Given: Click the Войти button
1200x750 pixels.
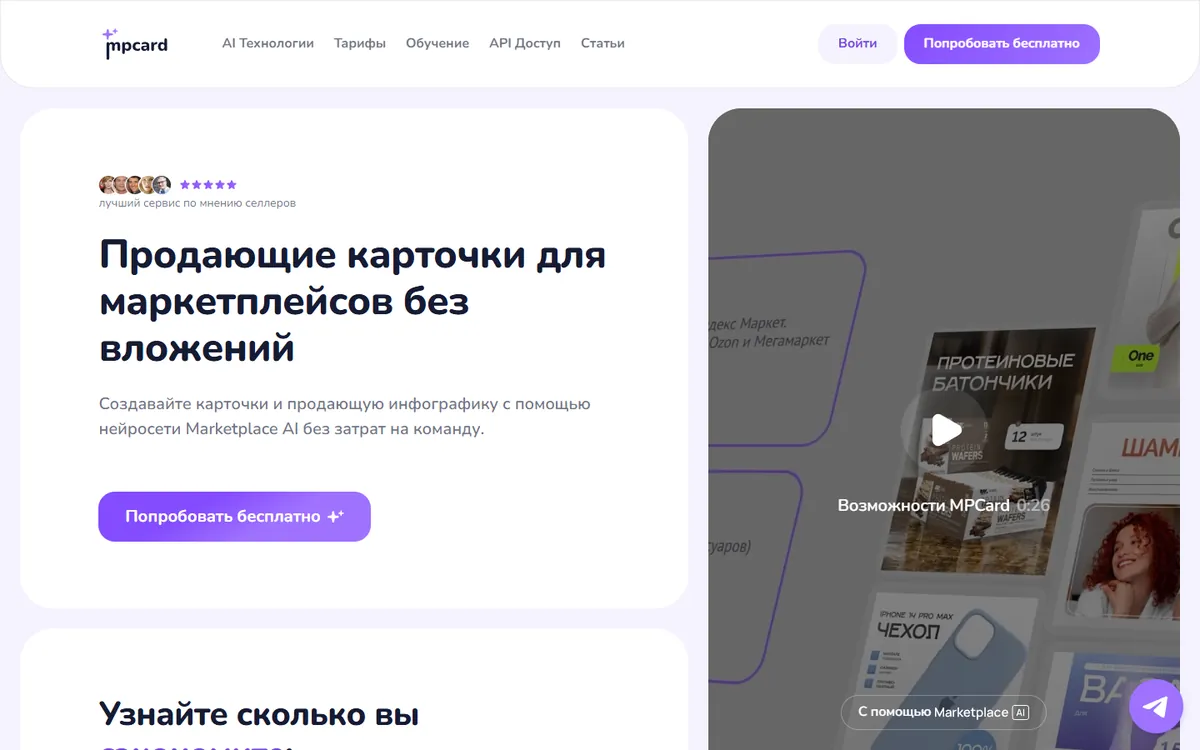Looking at the screenshot, I should pyautogui.click(x=858, y=44).
